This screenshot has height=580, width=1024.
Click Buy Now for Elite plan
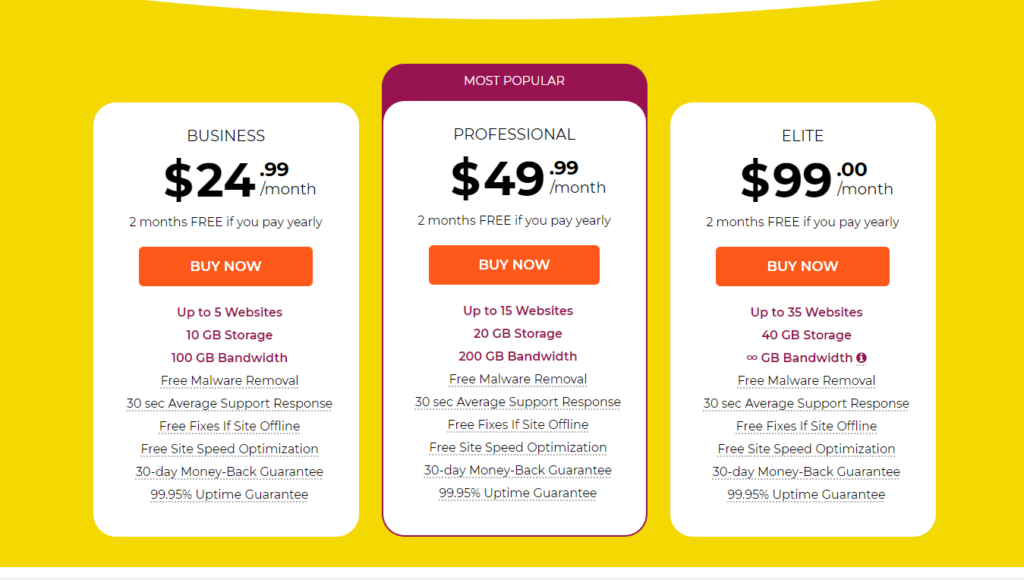click(803, 266)
